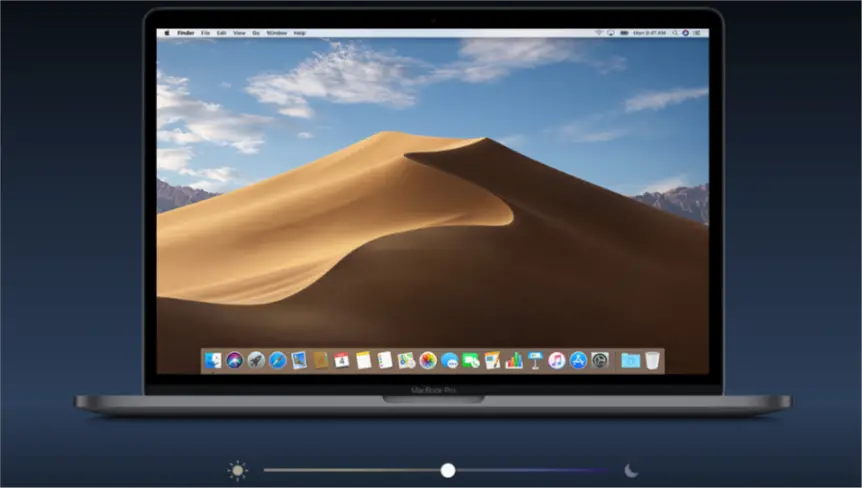Open the App Store icon
Image resolution: width=862 pixels, height=488 pixels.
coord(578,361)
